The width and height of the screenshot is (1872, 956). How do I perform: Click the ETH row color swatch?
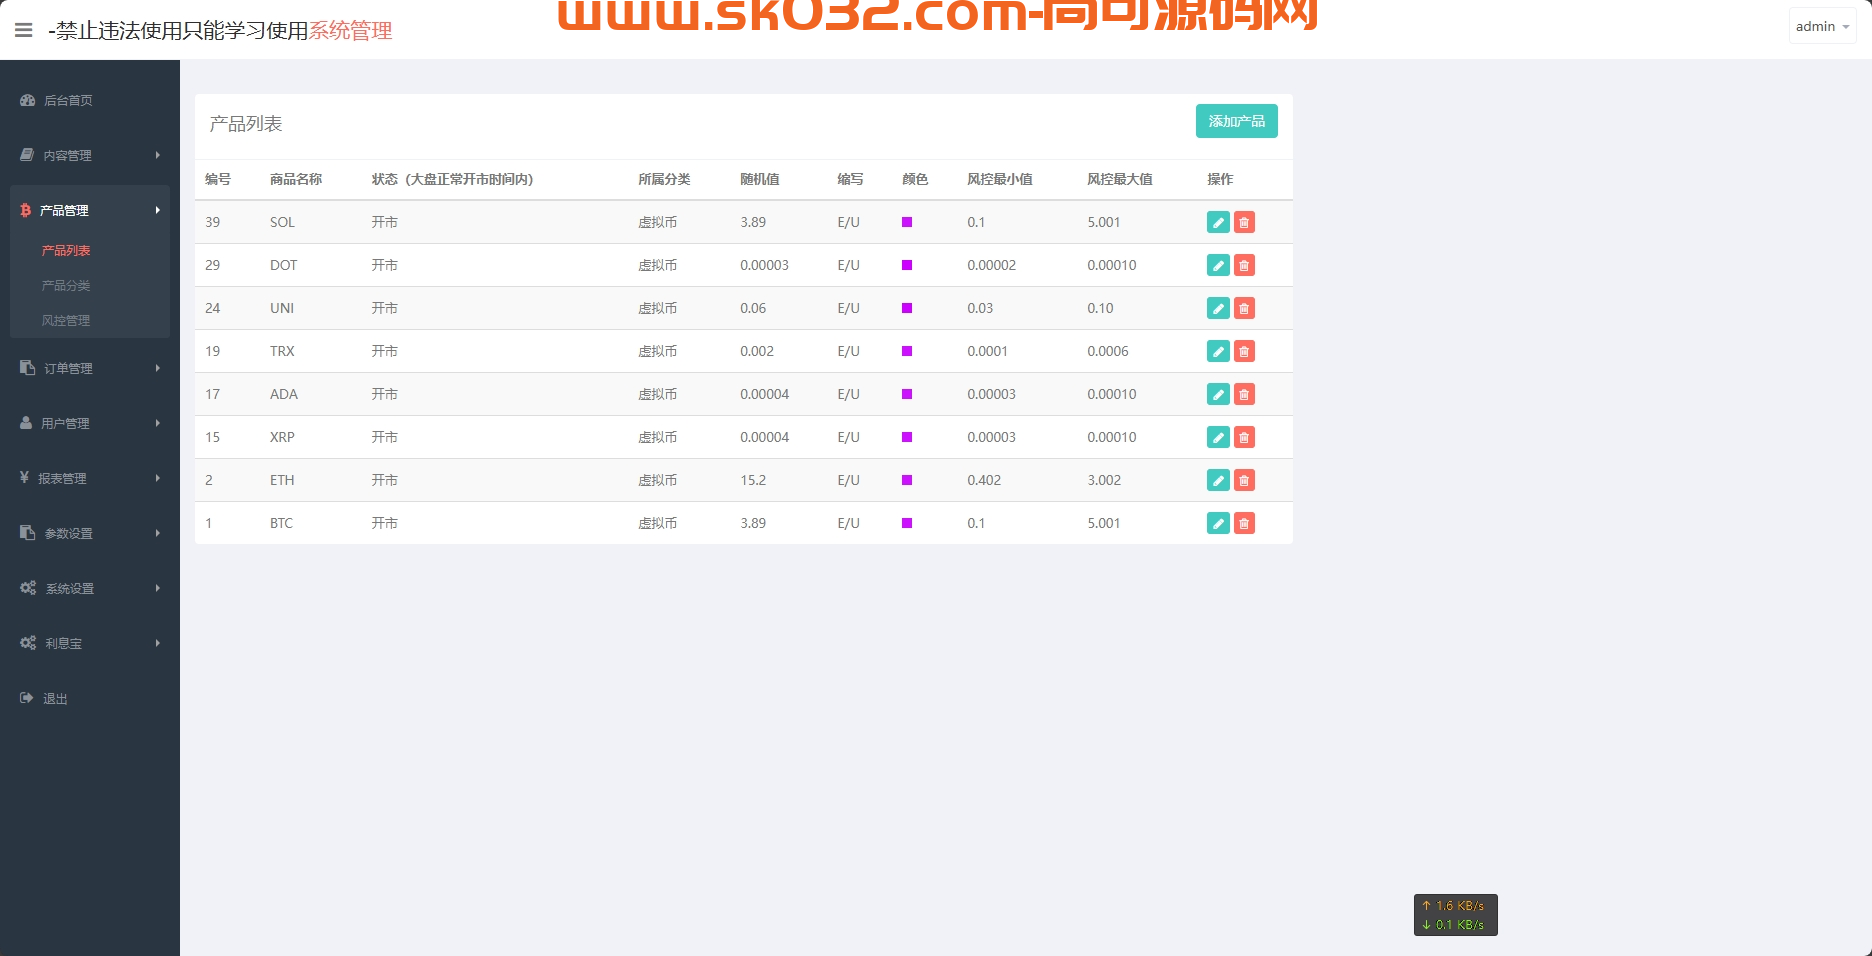click(907, 480)
